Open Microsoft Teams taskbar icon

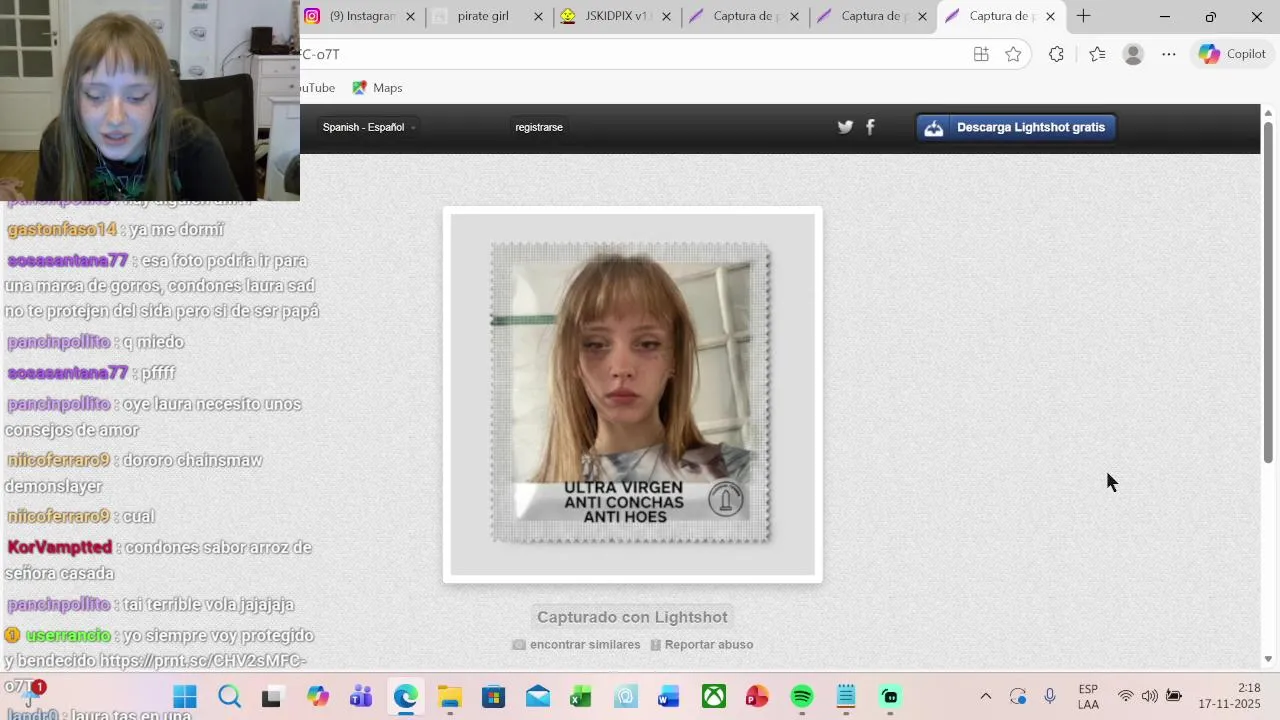(361, 696)
